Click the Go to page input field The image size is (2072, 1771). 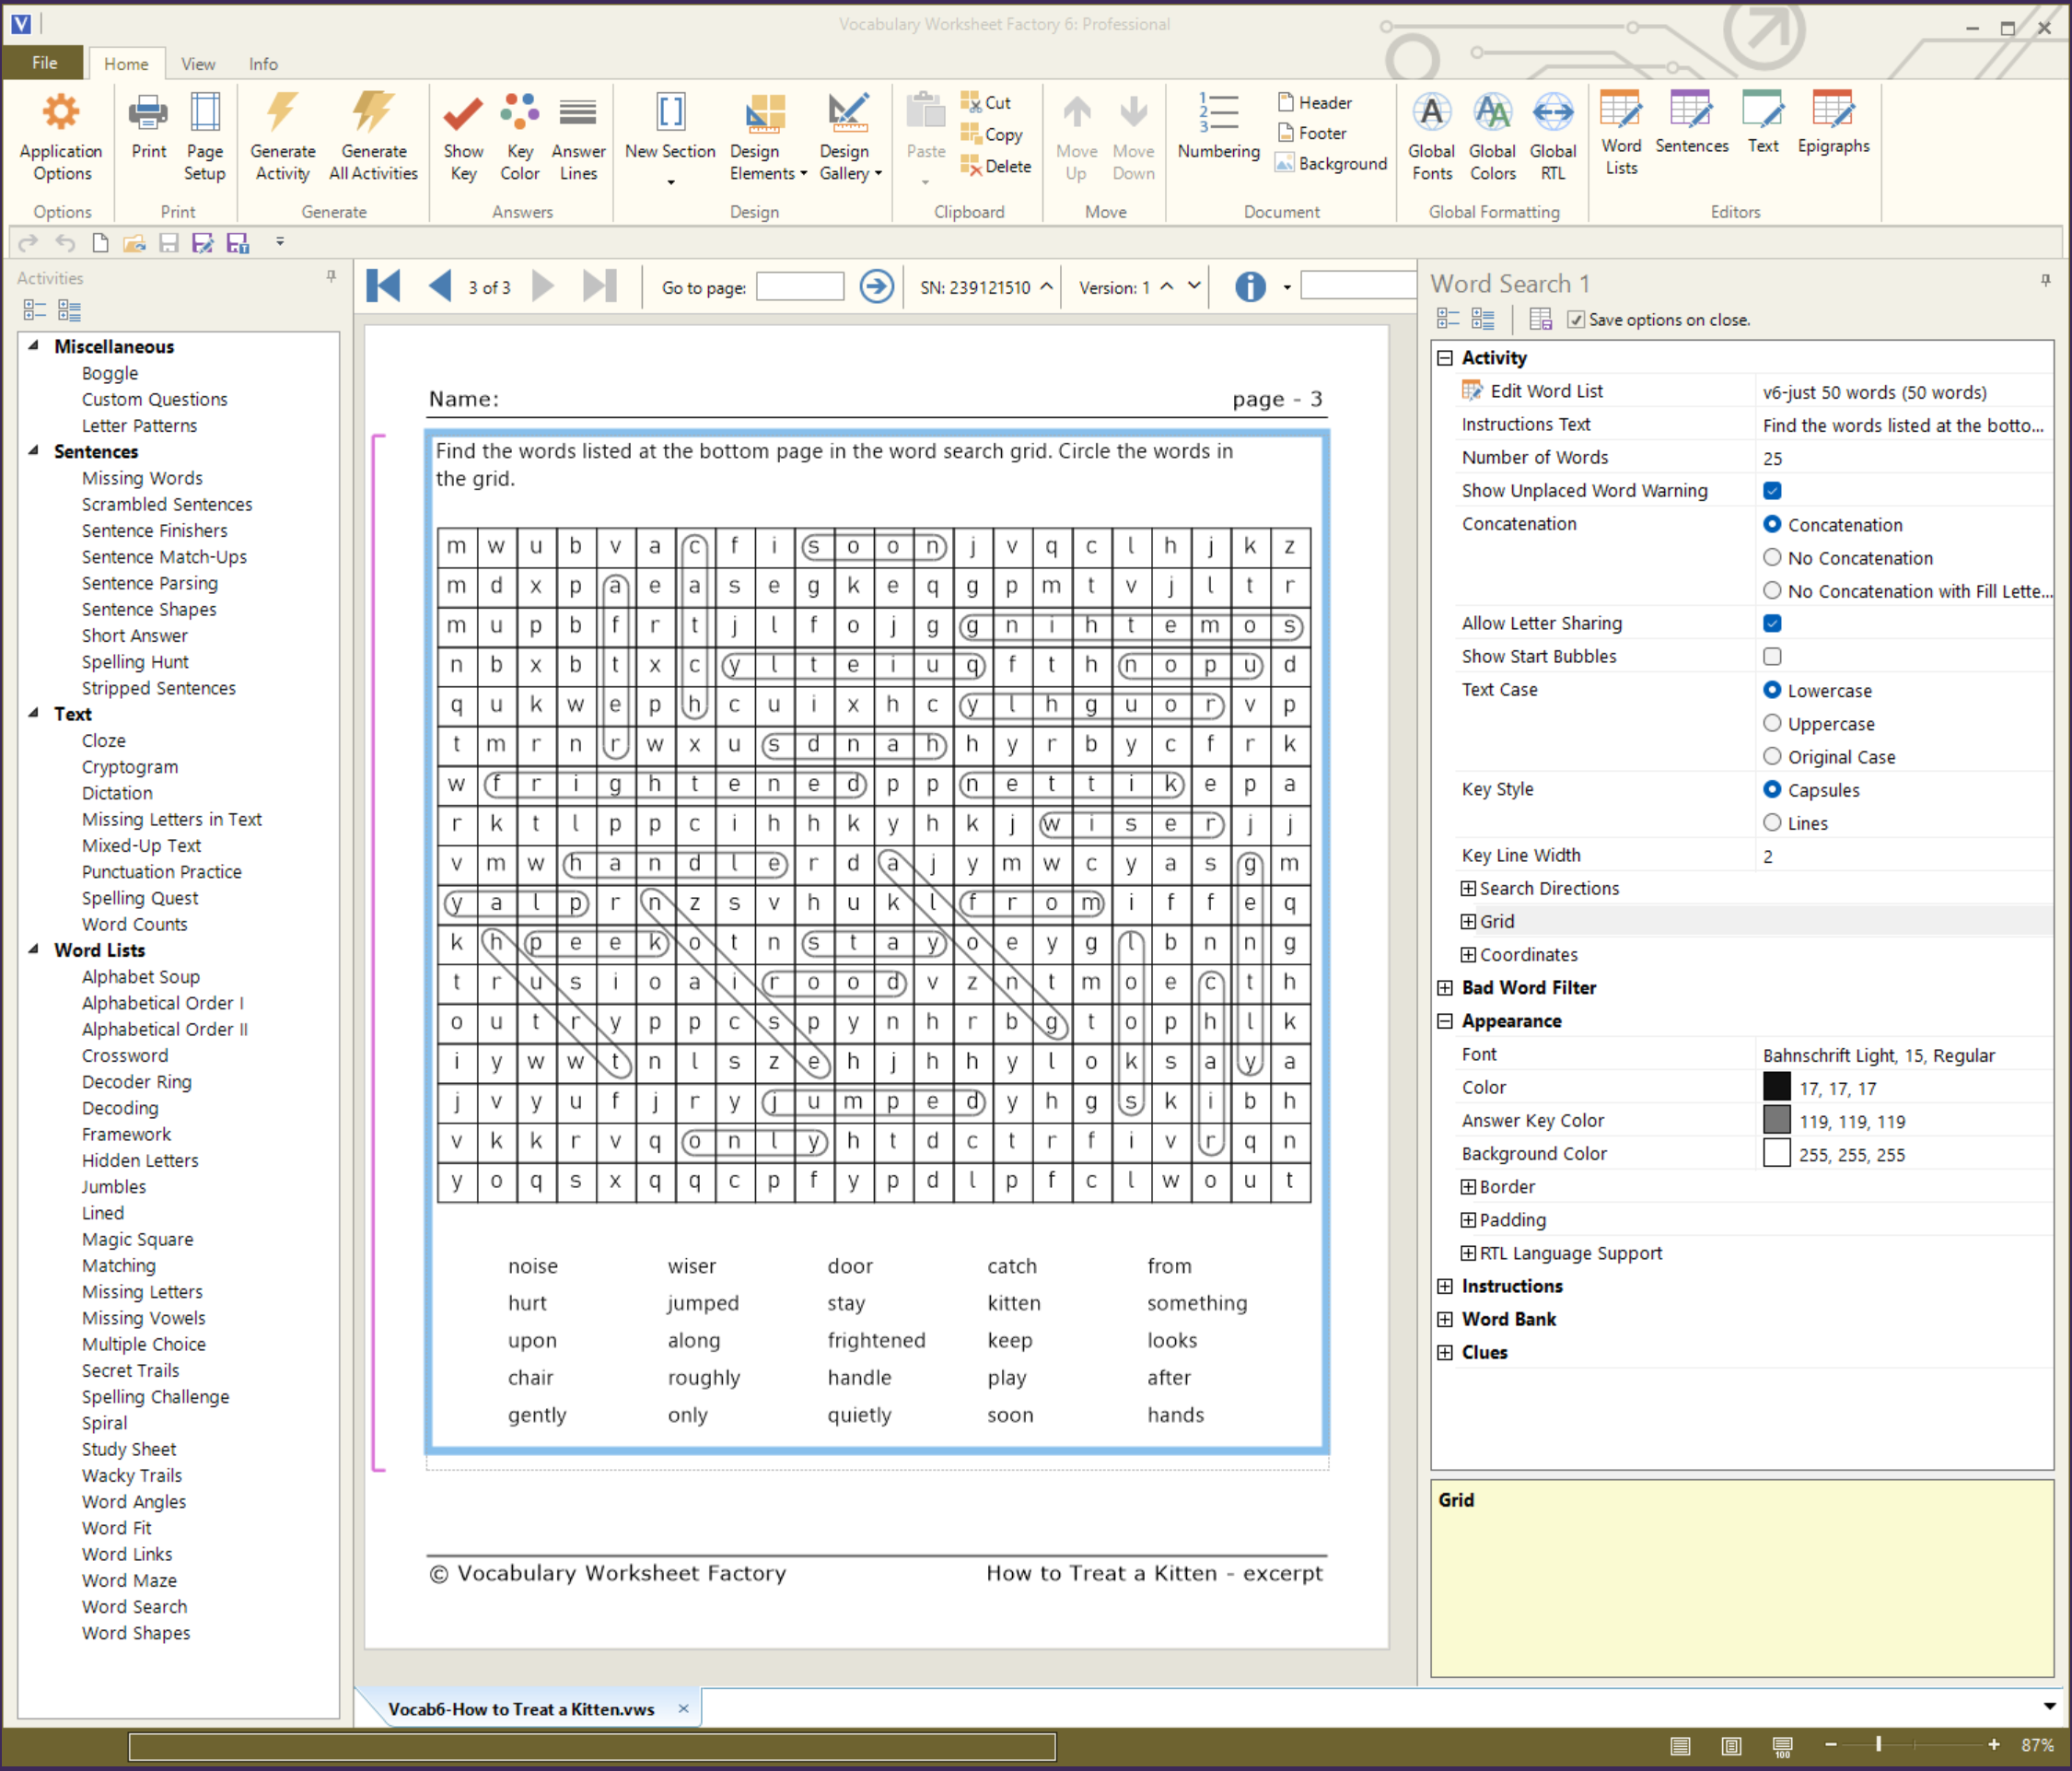(x=800, y=288)
